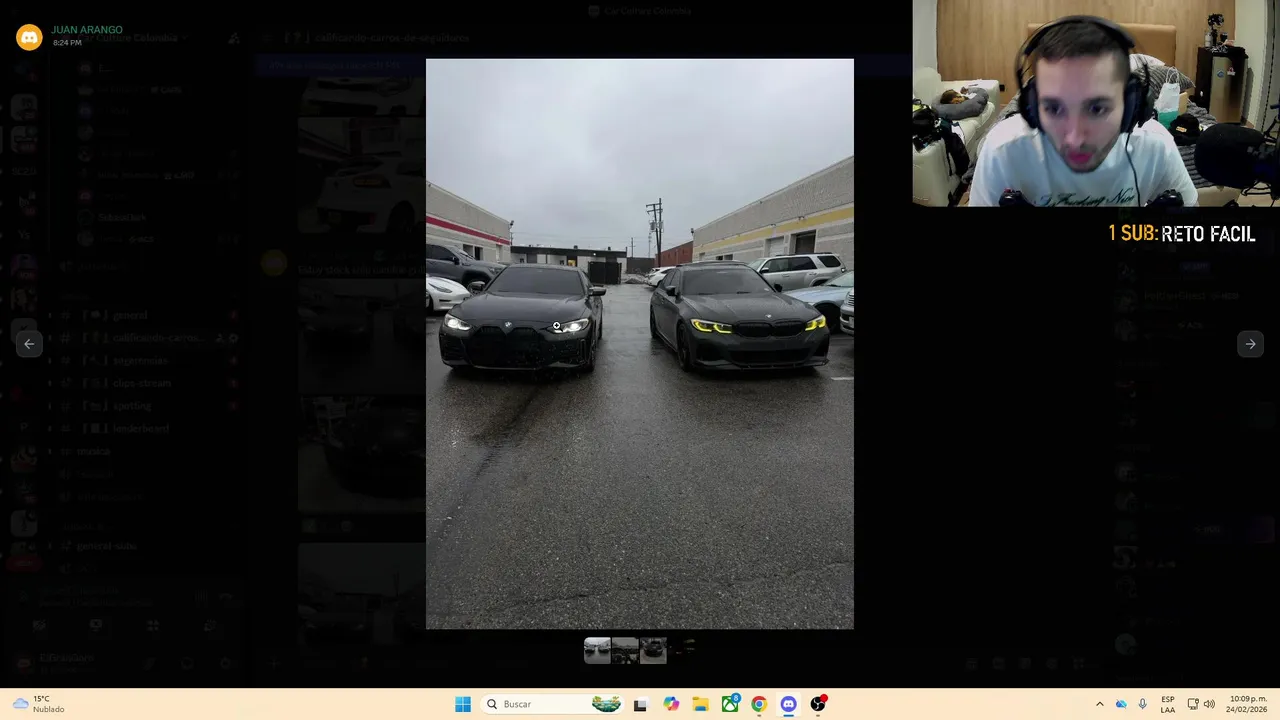
Task: Select the dark fourth thumbnail in strip
Action: 681,651
